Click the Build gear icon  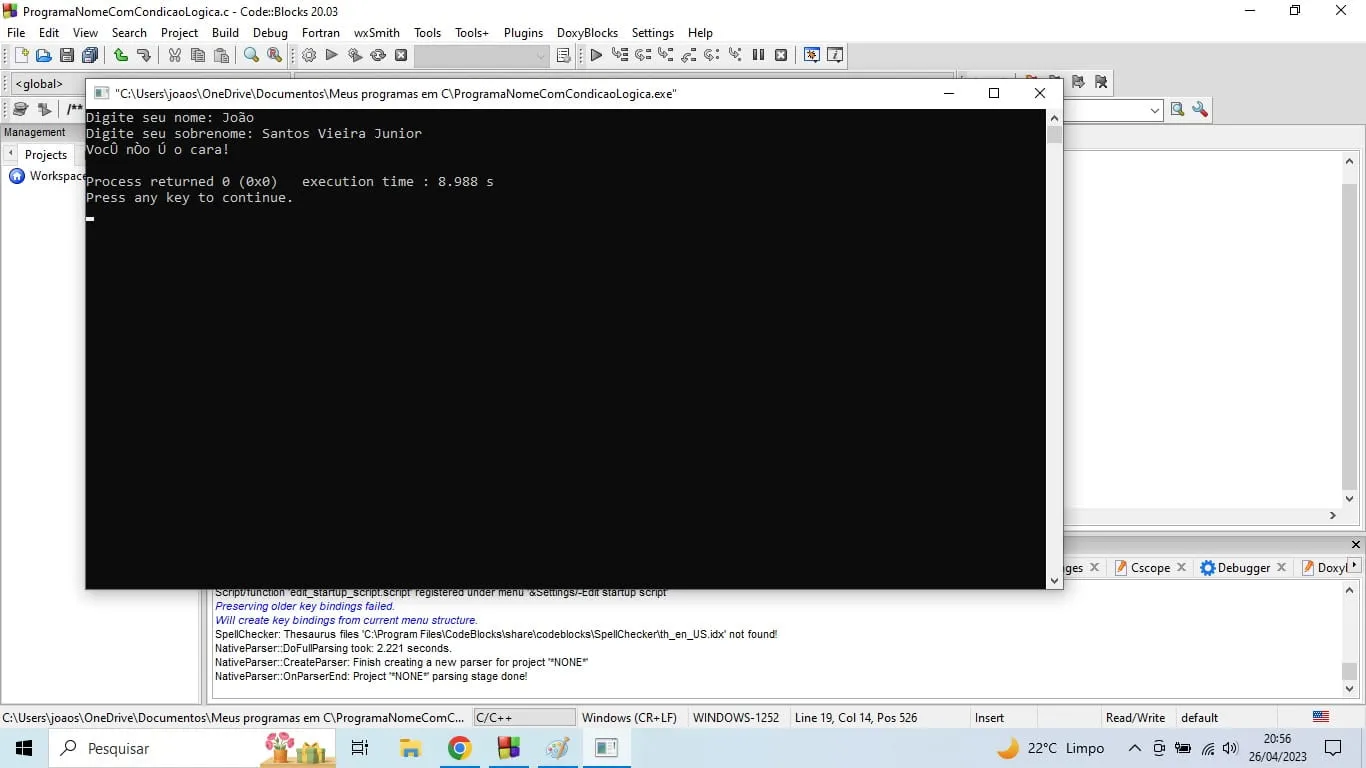pyautogui.click(x=309, y=56)
